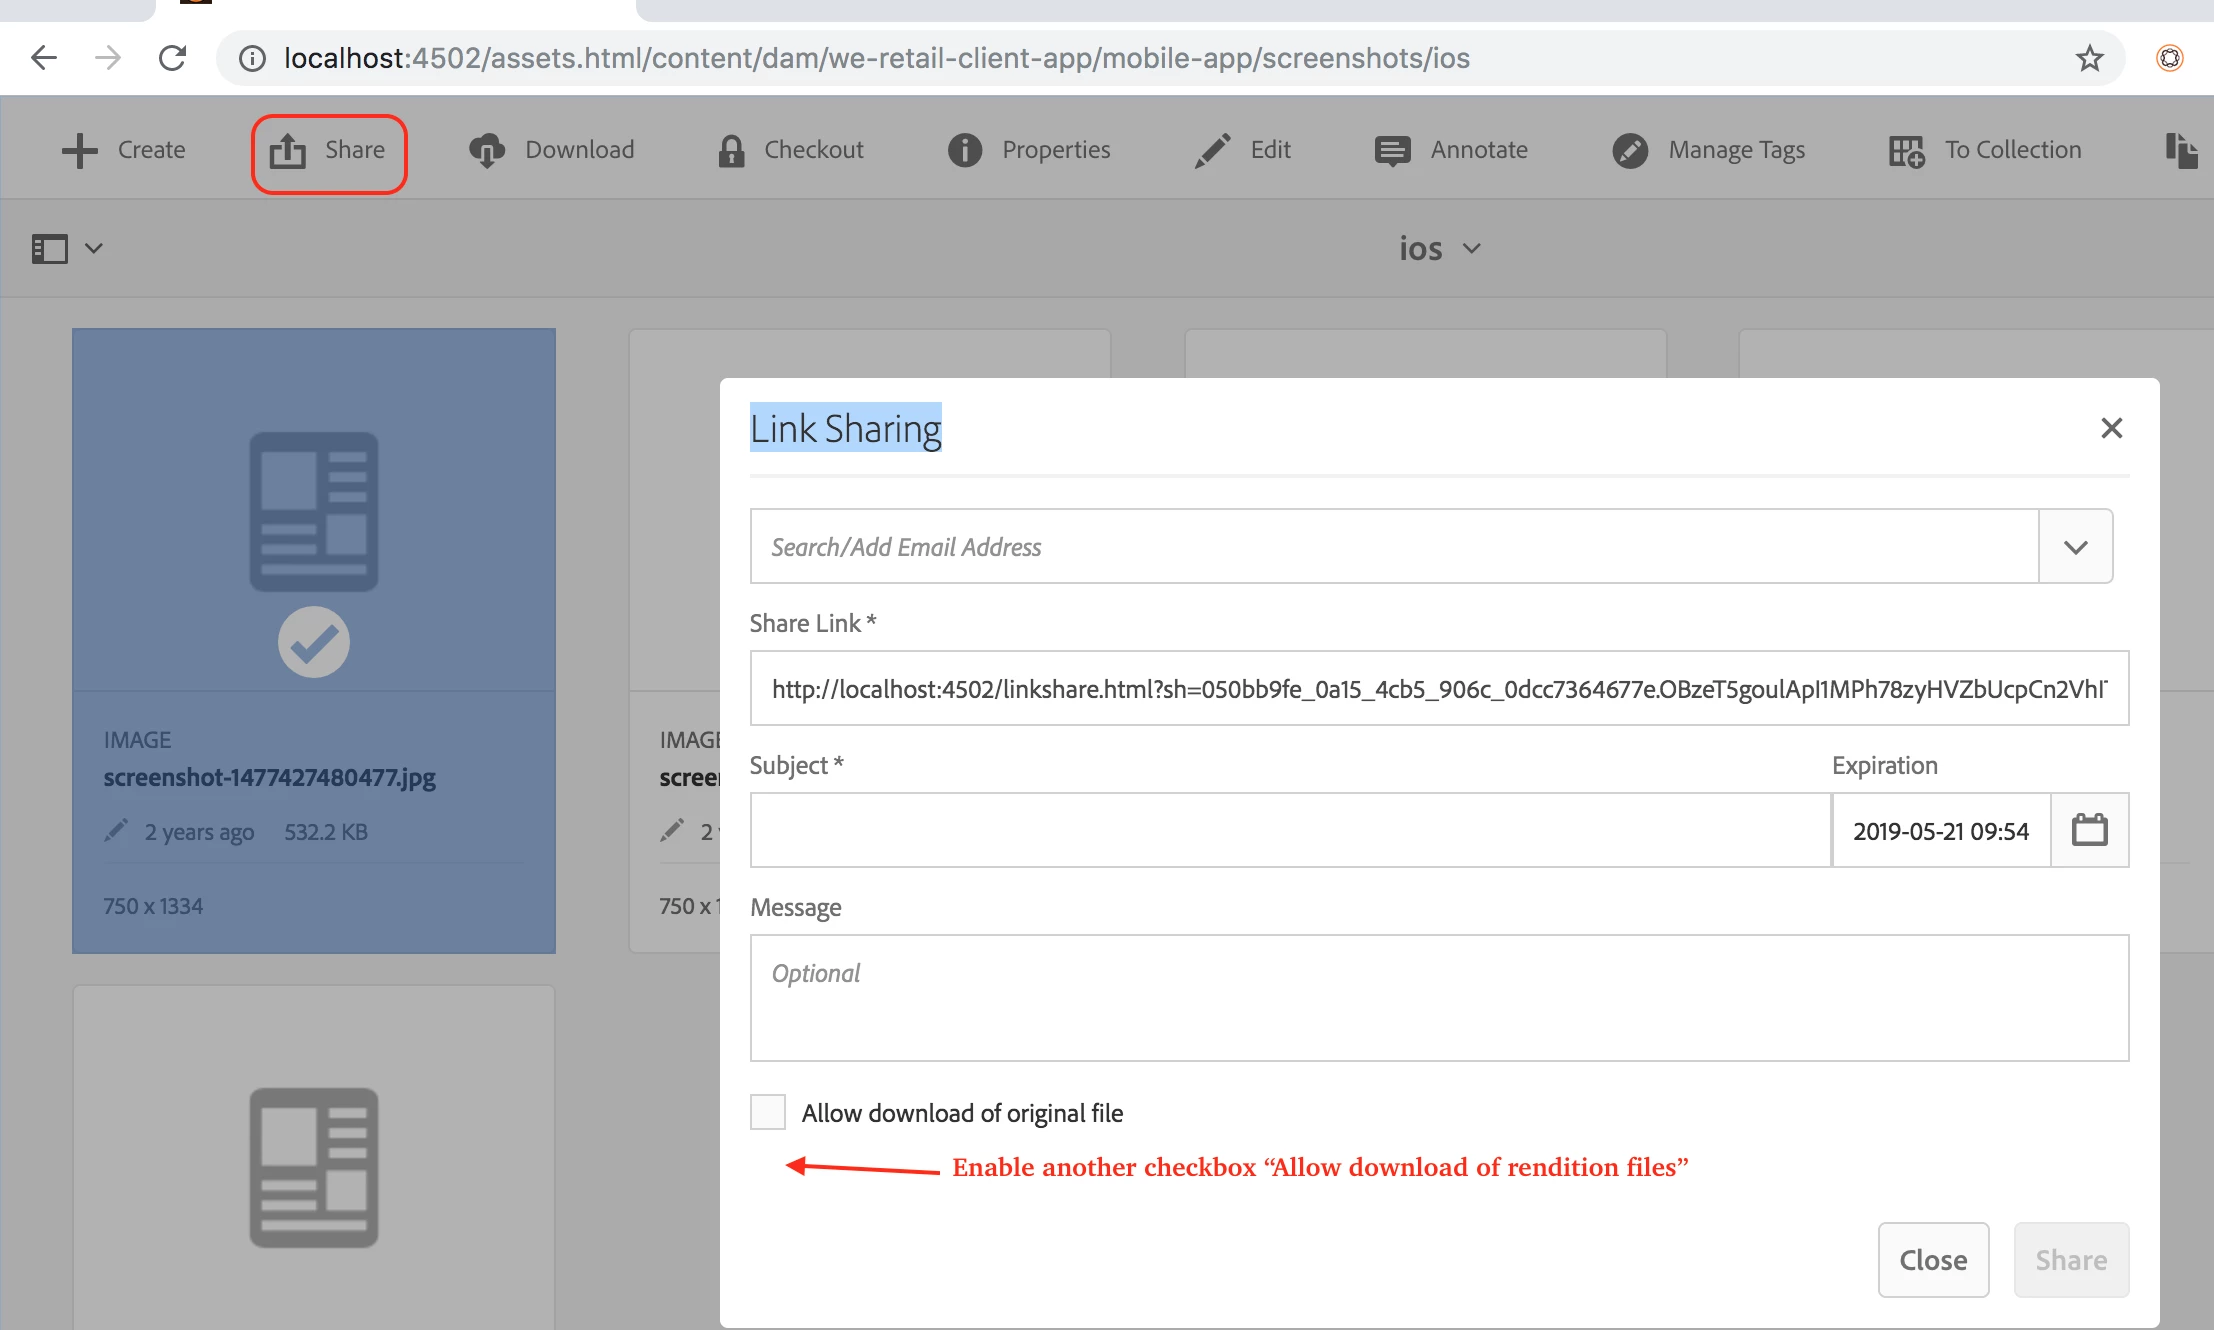Click the Annotate icon
Viewport: 2214px width, 1330px height.
click(1392, 151)
